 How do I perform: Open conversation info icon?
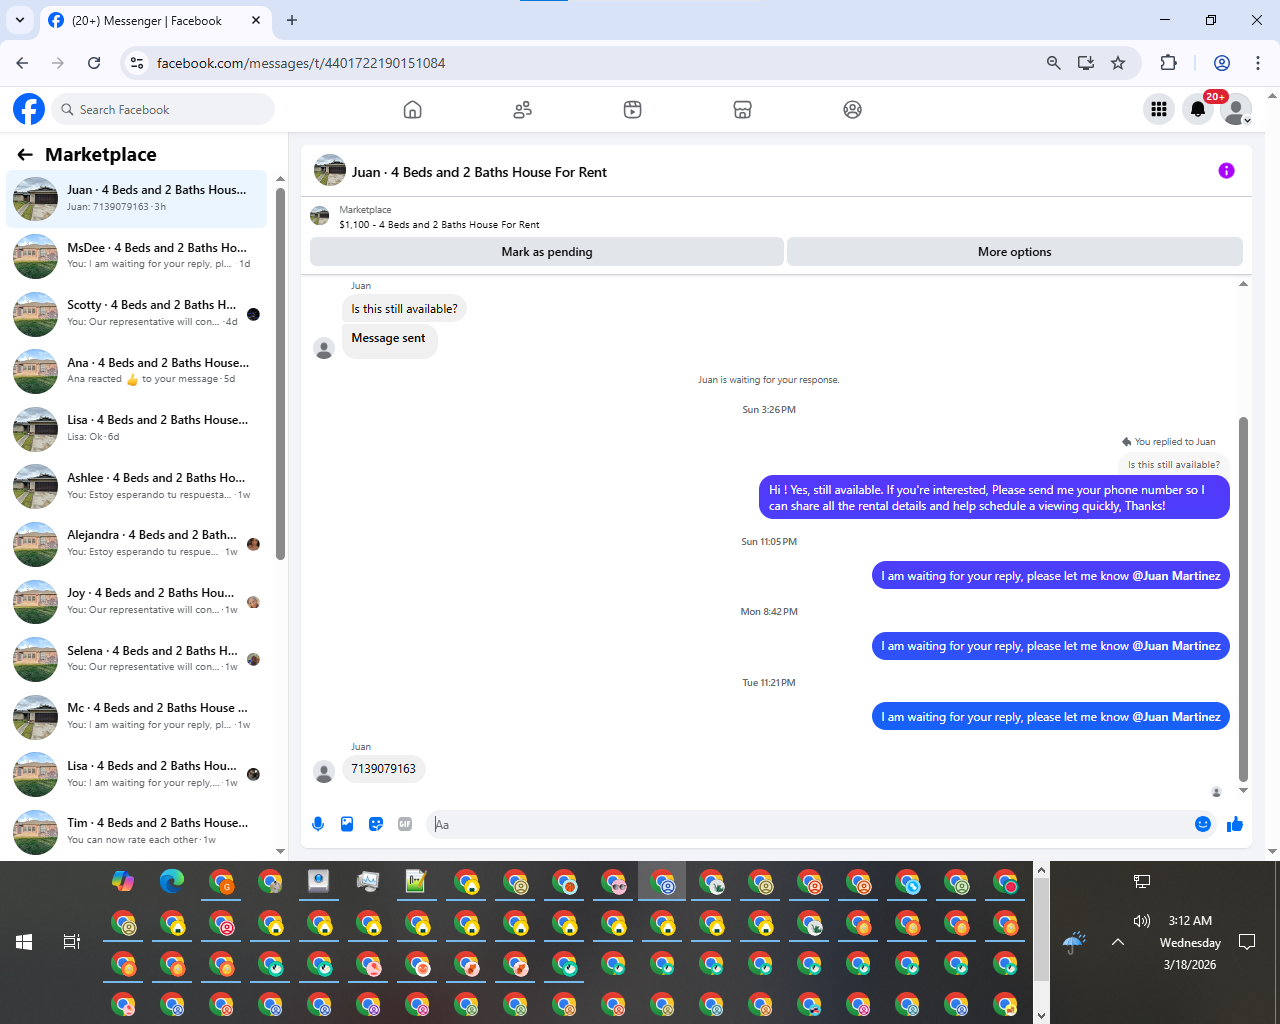pyautogui.click(x=1226, y=171)
